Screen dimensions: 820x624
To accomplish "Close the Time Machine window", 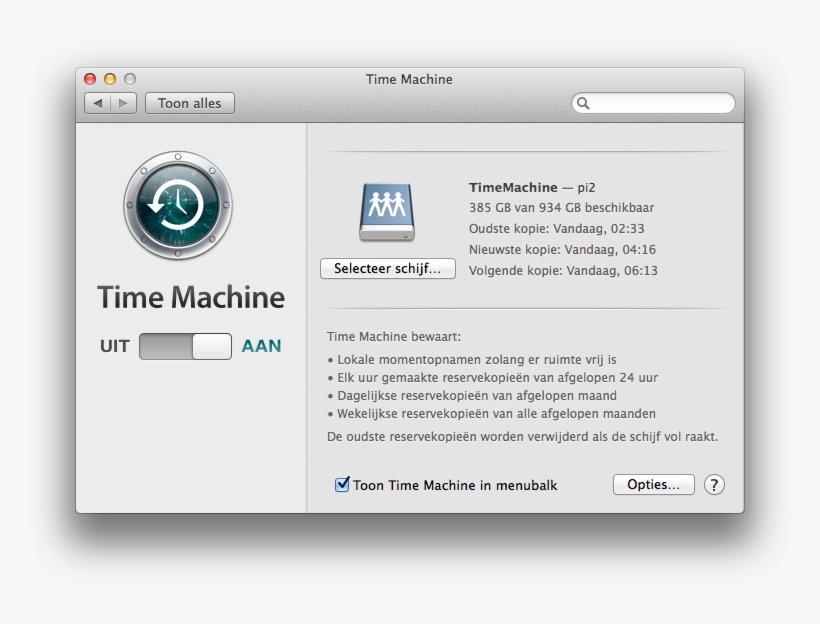I will (90, 79).
